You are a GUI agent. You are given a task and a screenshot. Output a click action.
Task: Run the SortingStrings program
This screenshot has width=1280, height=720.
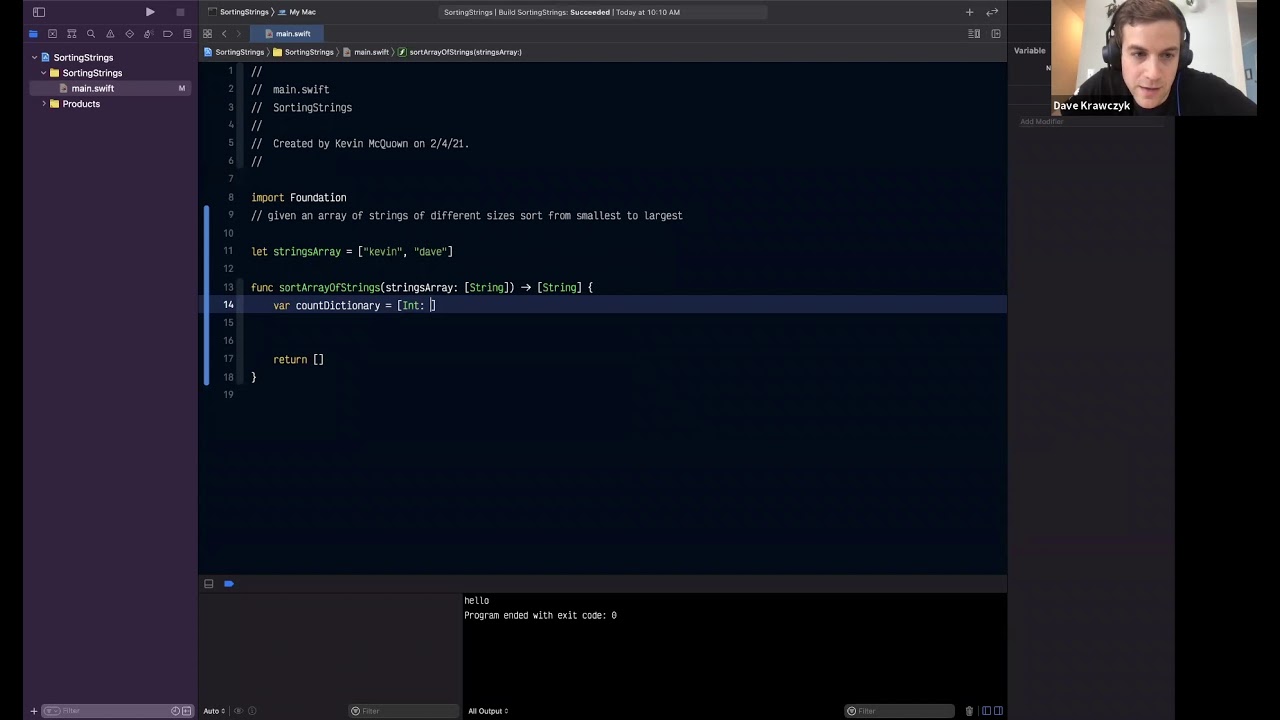(150, 12)
